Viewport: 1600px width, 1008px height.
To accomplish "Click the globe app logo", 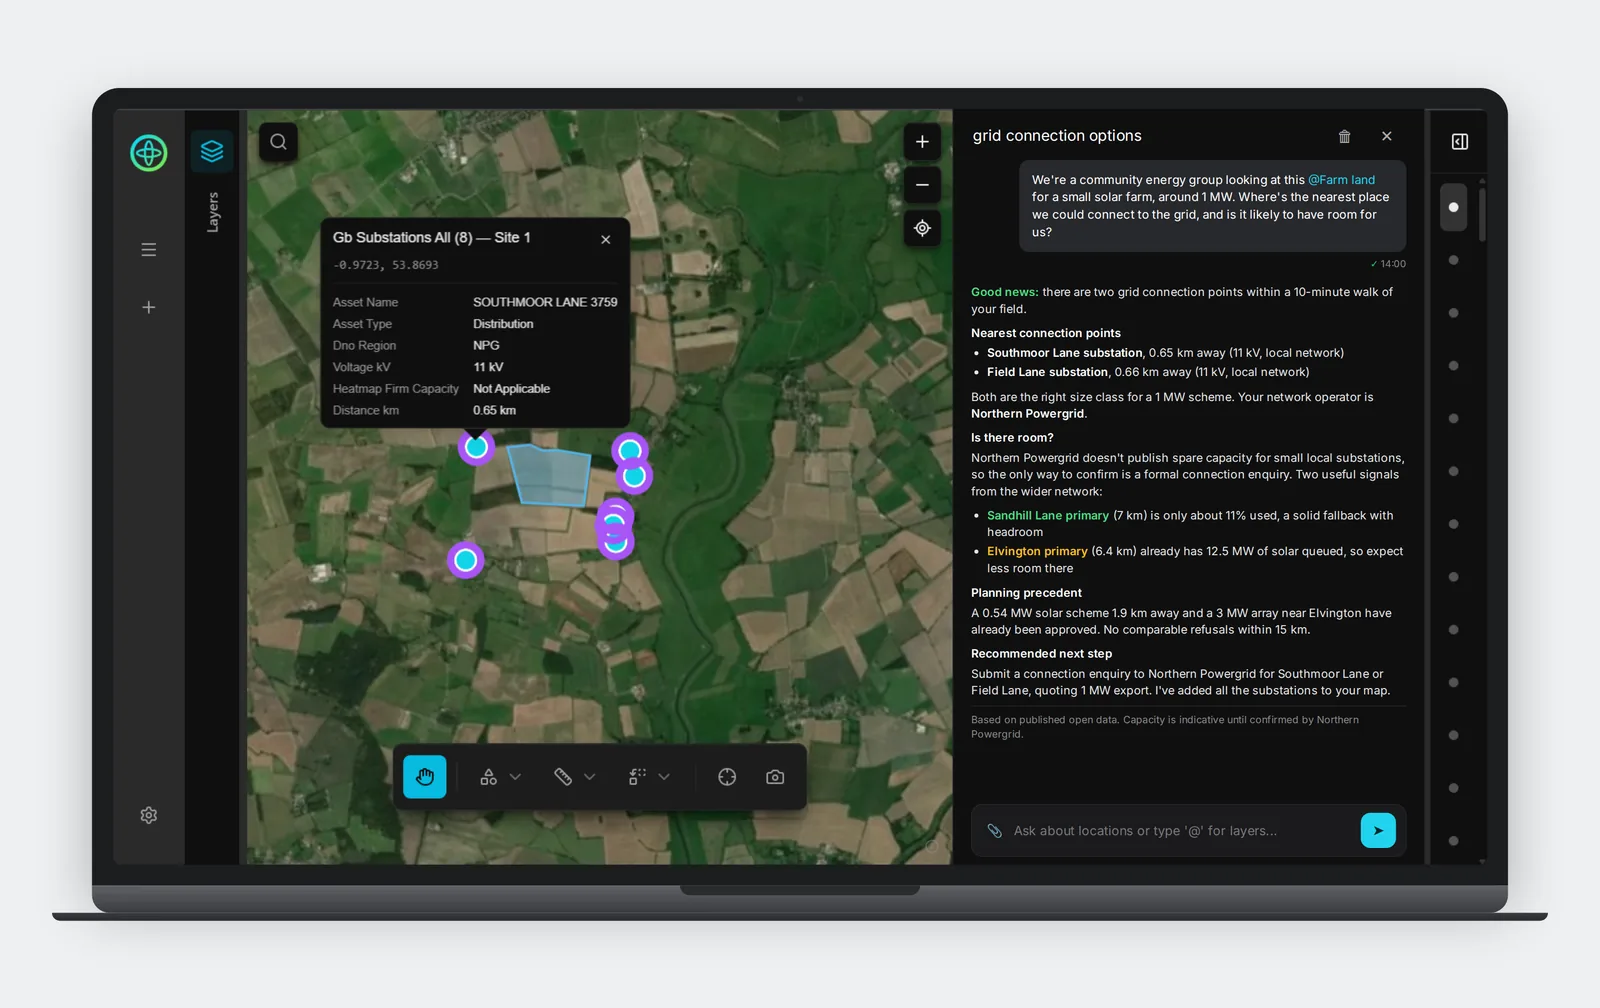I will (x=149, y=153).
